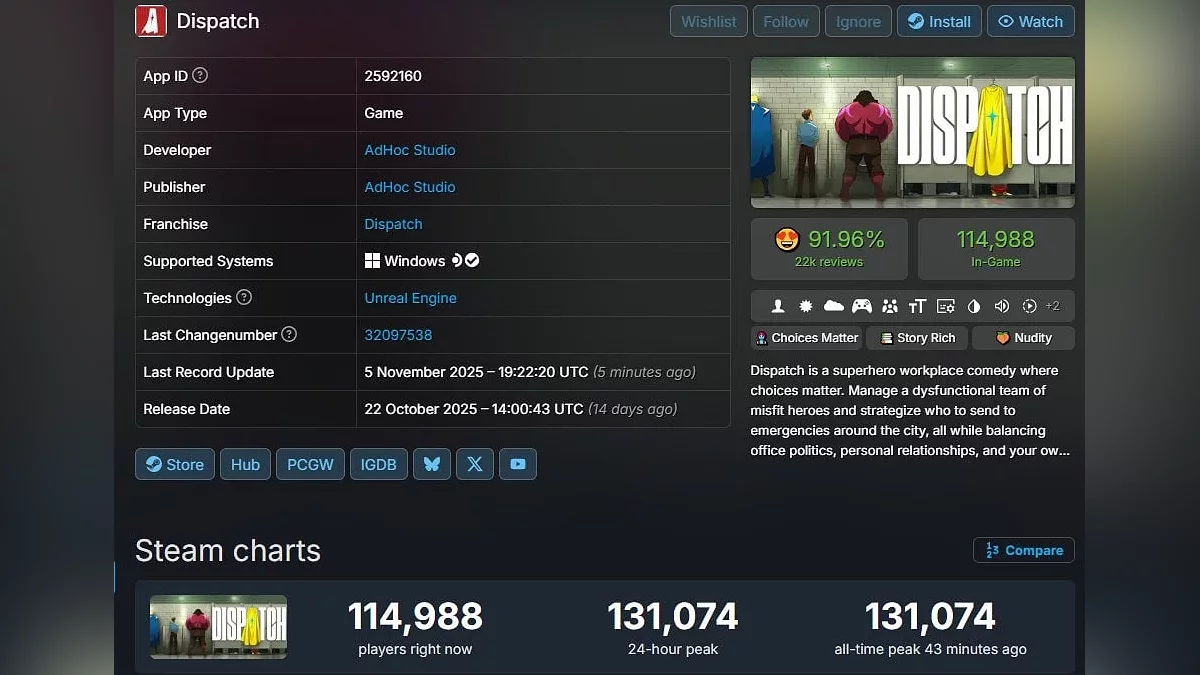Click the Dispatch banner artwork image
This screenshot has height=675, width=1200.
coord(912,132)
